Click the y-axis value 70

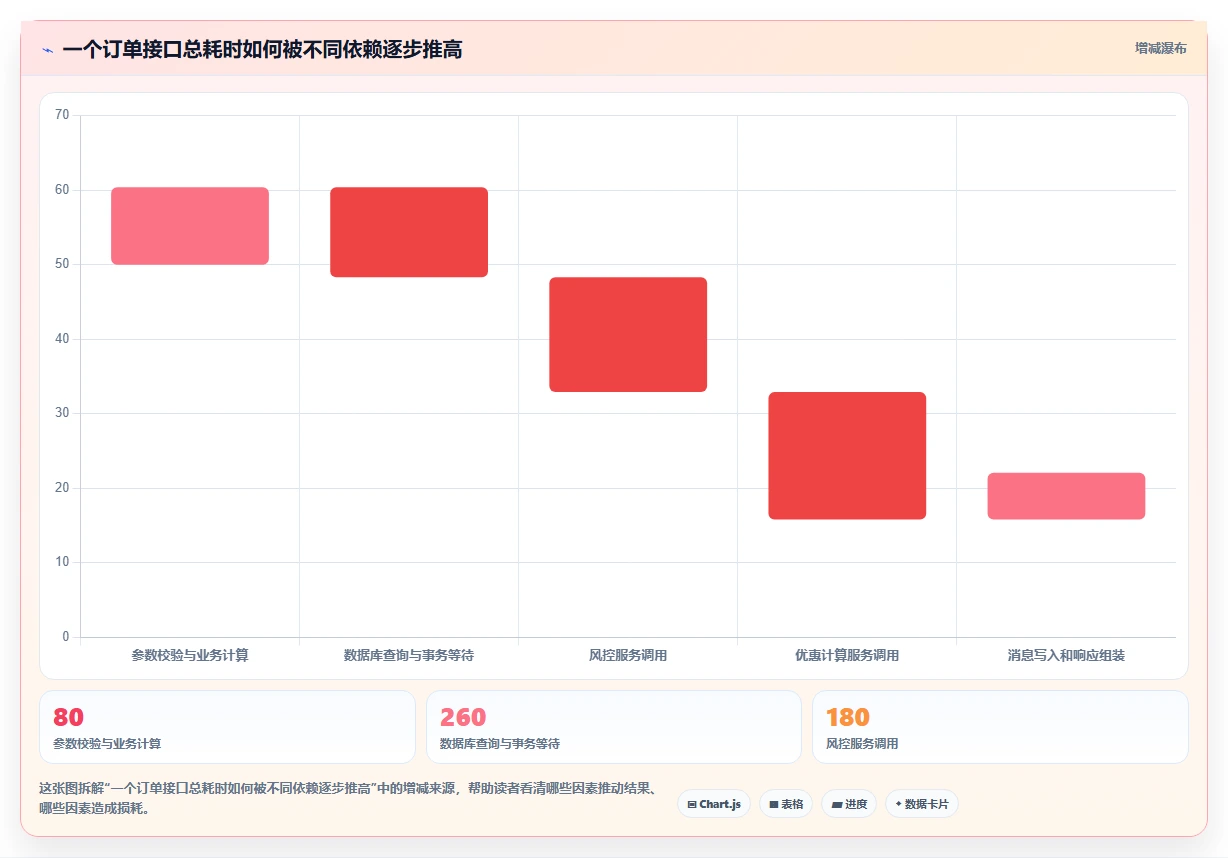[62, 115]
